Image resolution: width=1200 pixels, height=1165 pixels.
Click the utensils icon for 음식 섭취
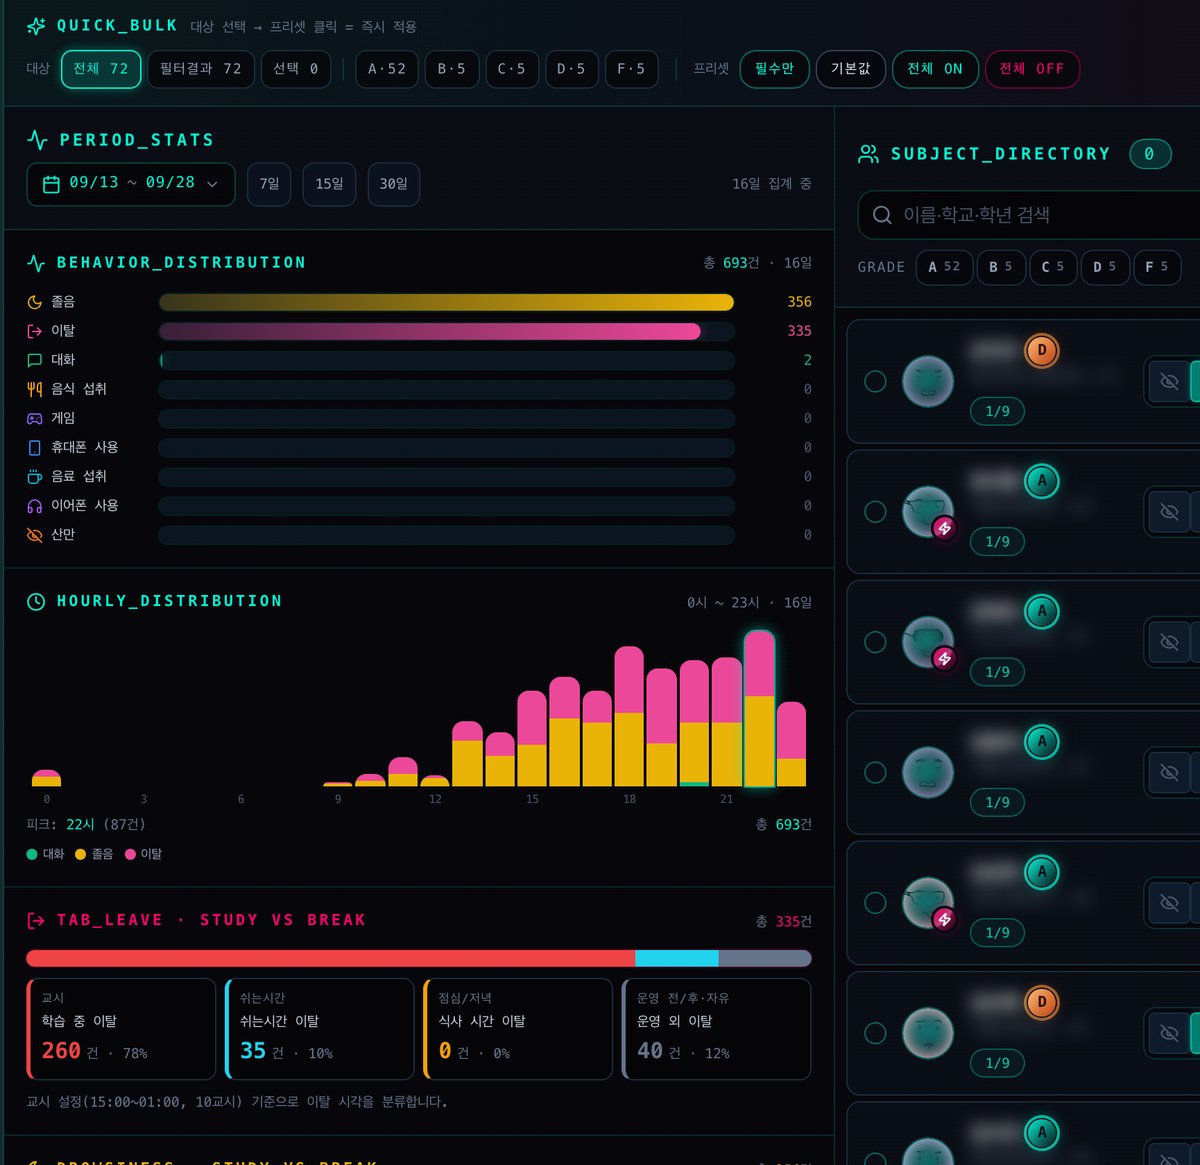click(x=35, y=389)
